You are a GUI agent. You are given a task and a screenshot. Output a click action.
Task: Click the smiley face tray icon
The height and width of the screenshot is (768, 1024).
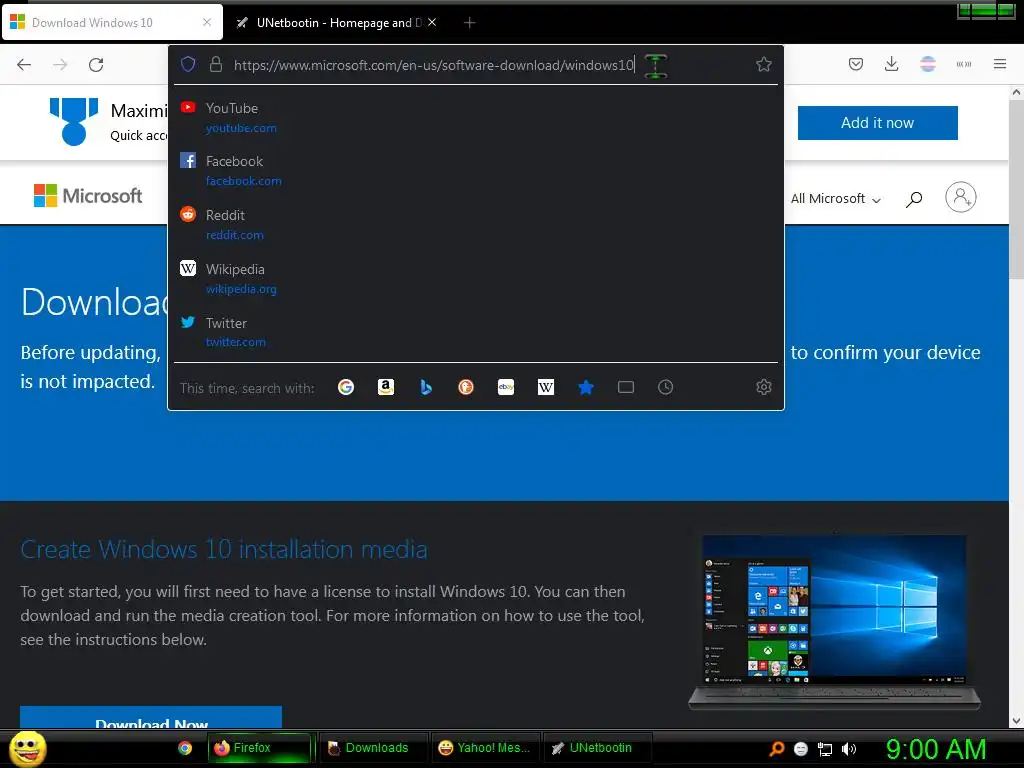(801, 749)
